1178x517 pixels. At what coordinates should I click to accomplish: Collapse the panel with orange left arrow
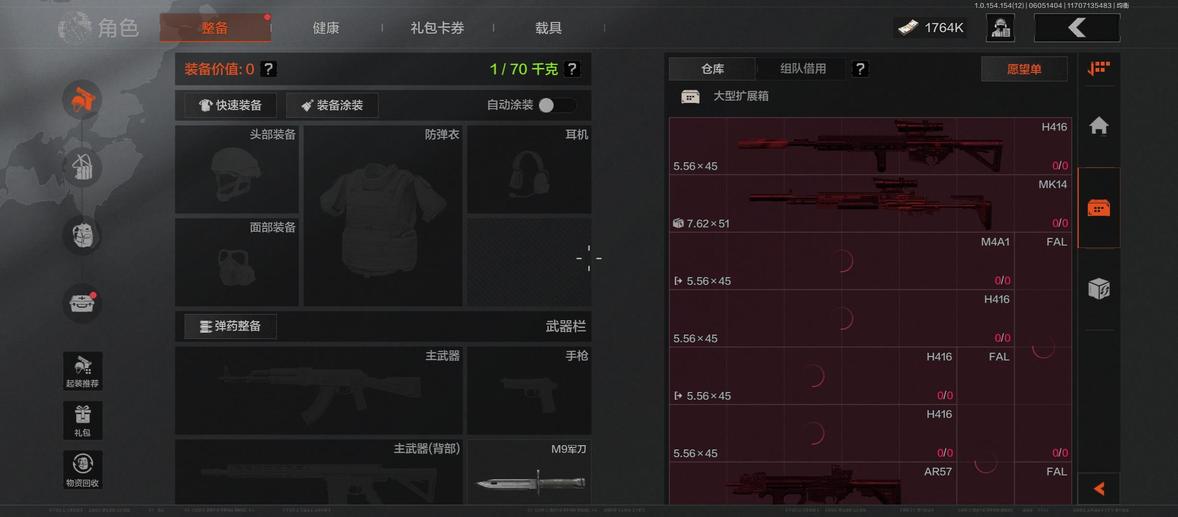point(1098,489)
